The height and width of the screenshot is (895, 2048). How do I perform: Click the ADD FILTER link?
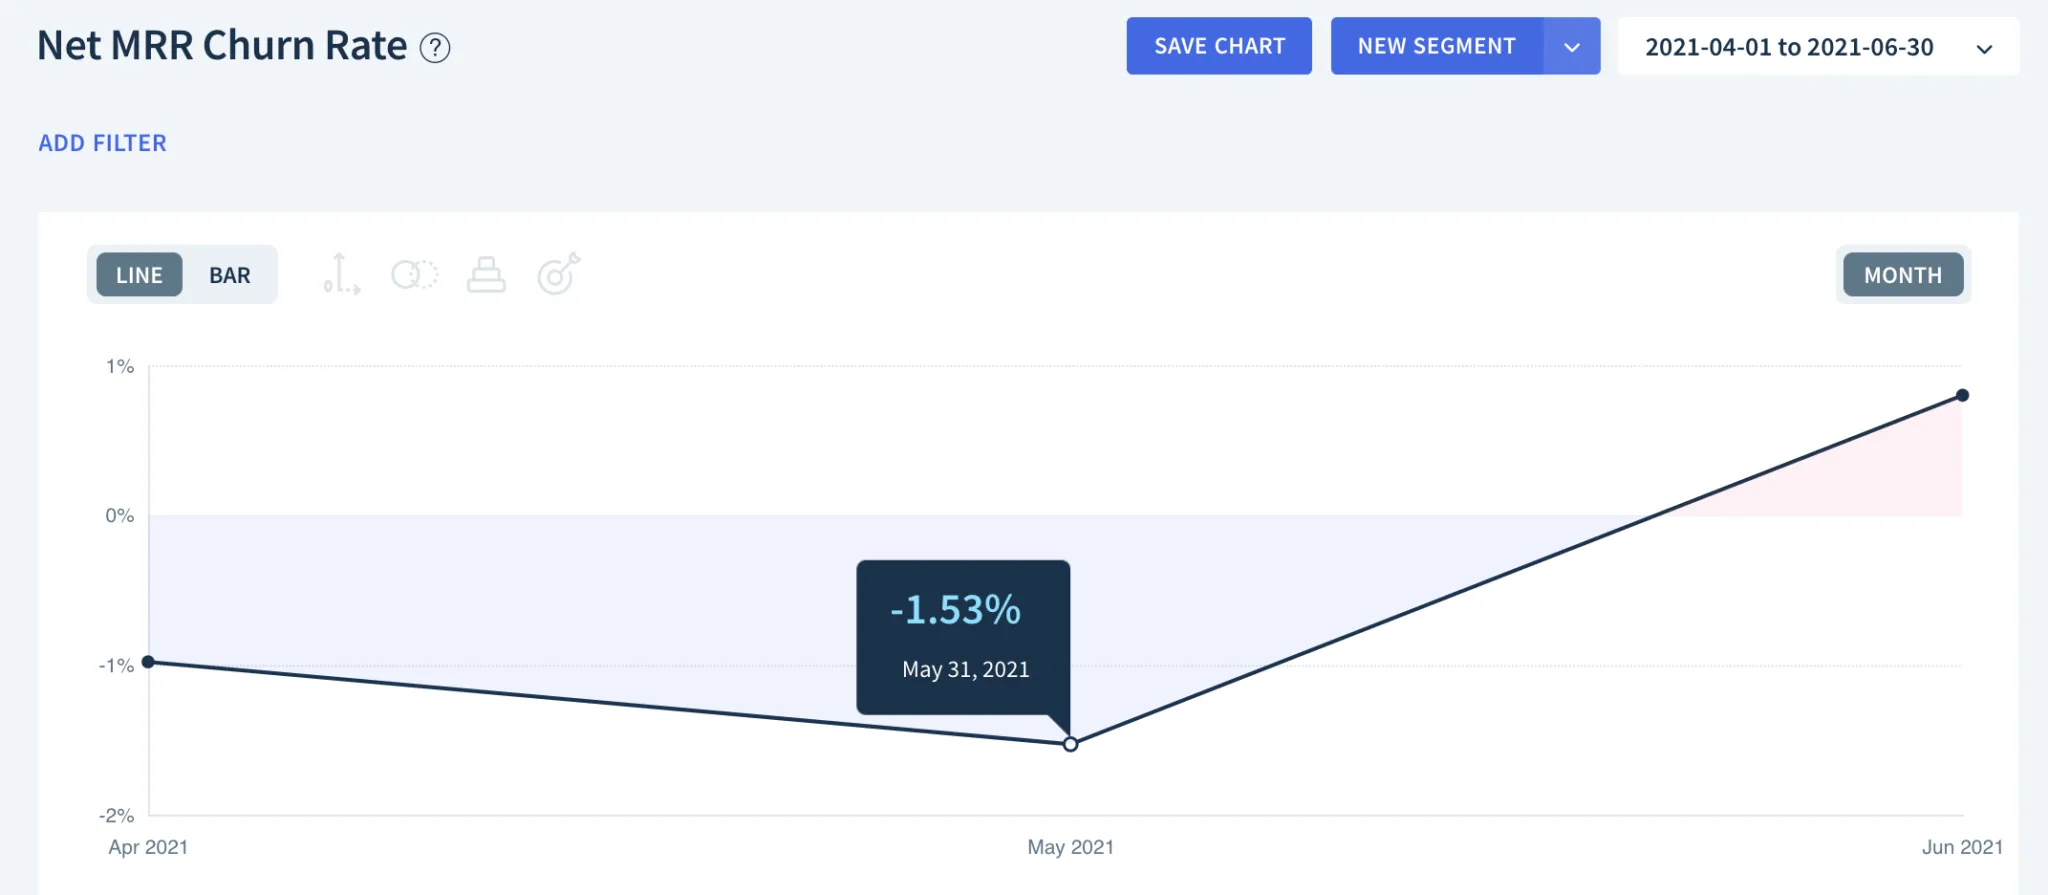point(103,143)
